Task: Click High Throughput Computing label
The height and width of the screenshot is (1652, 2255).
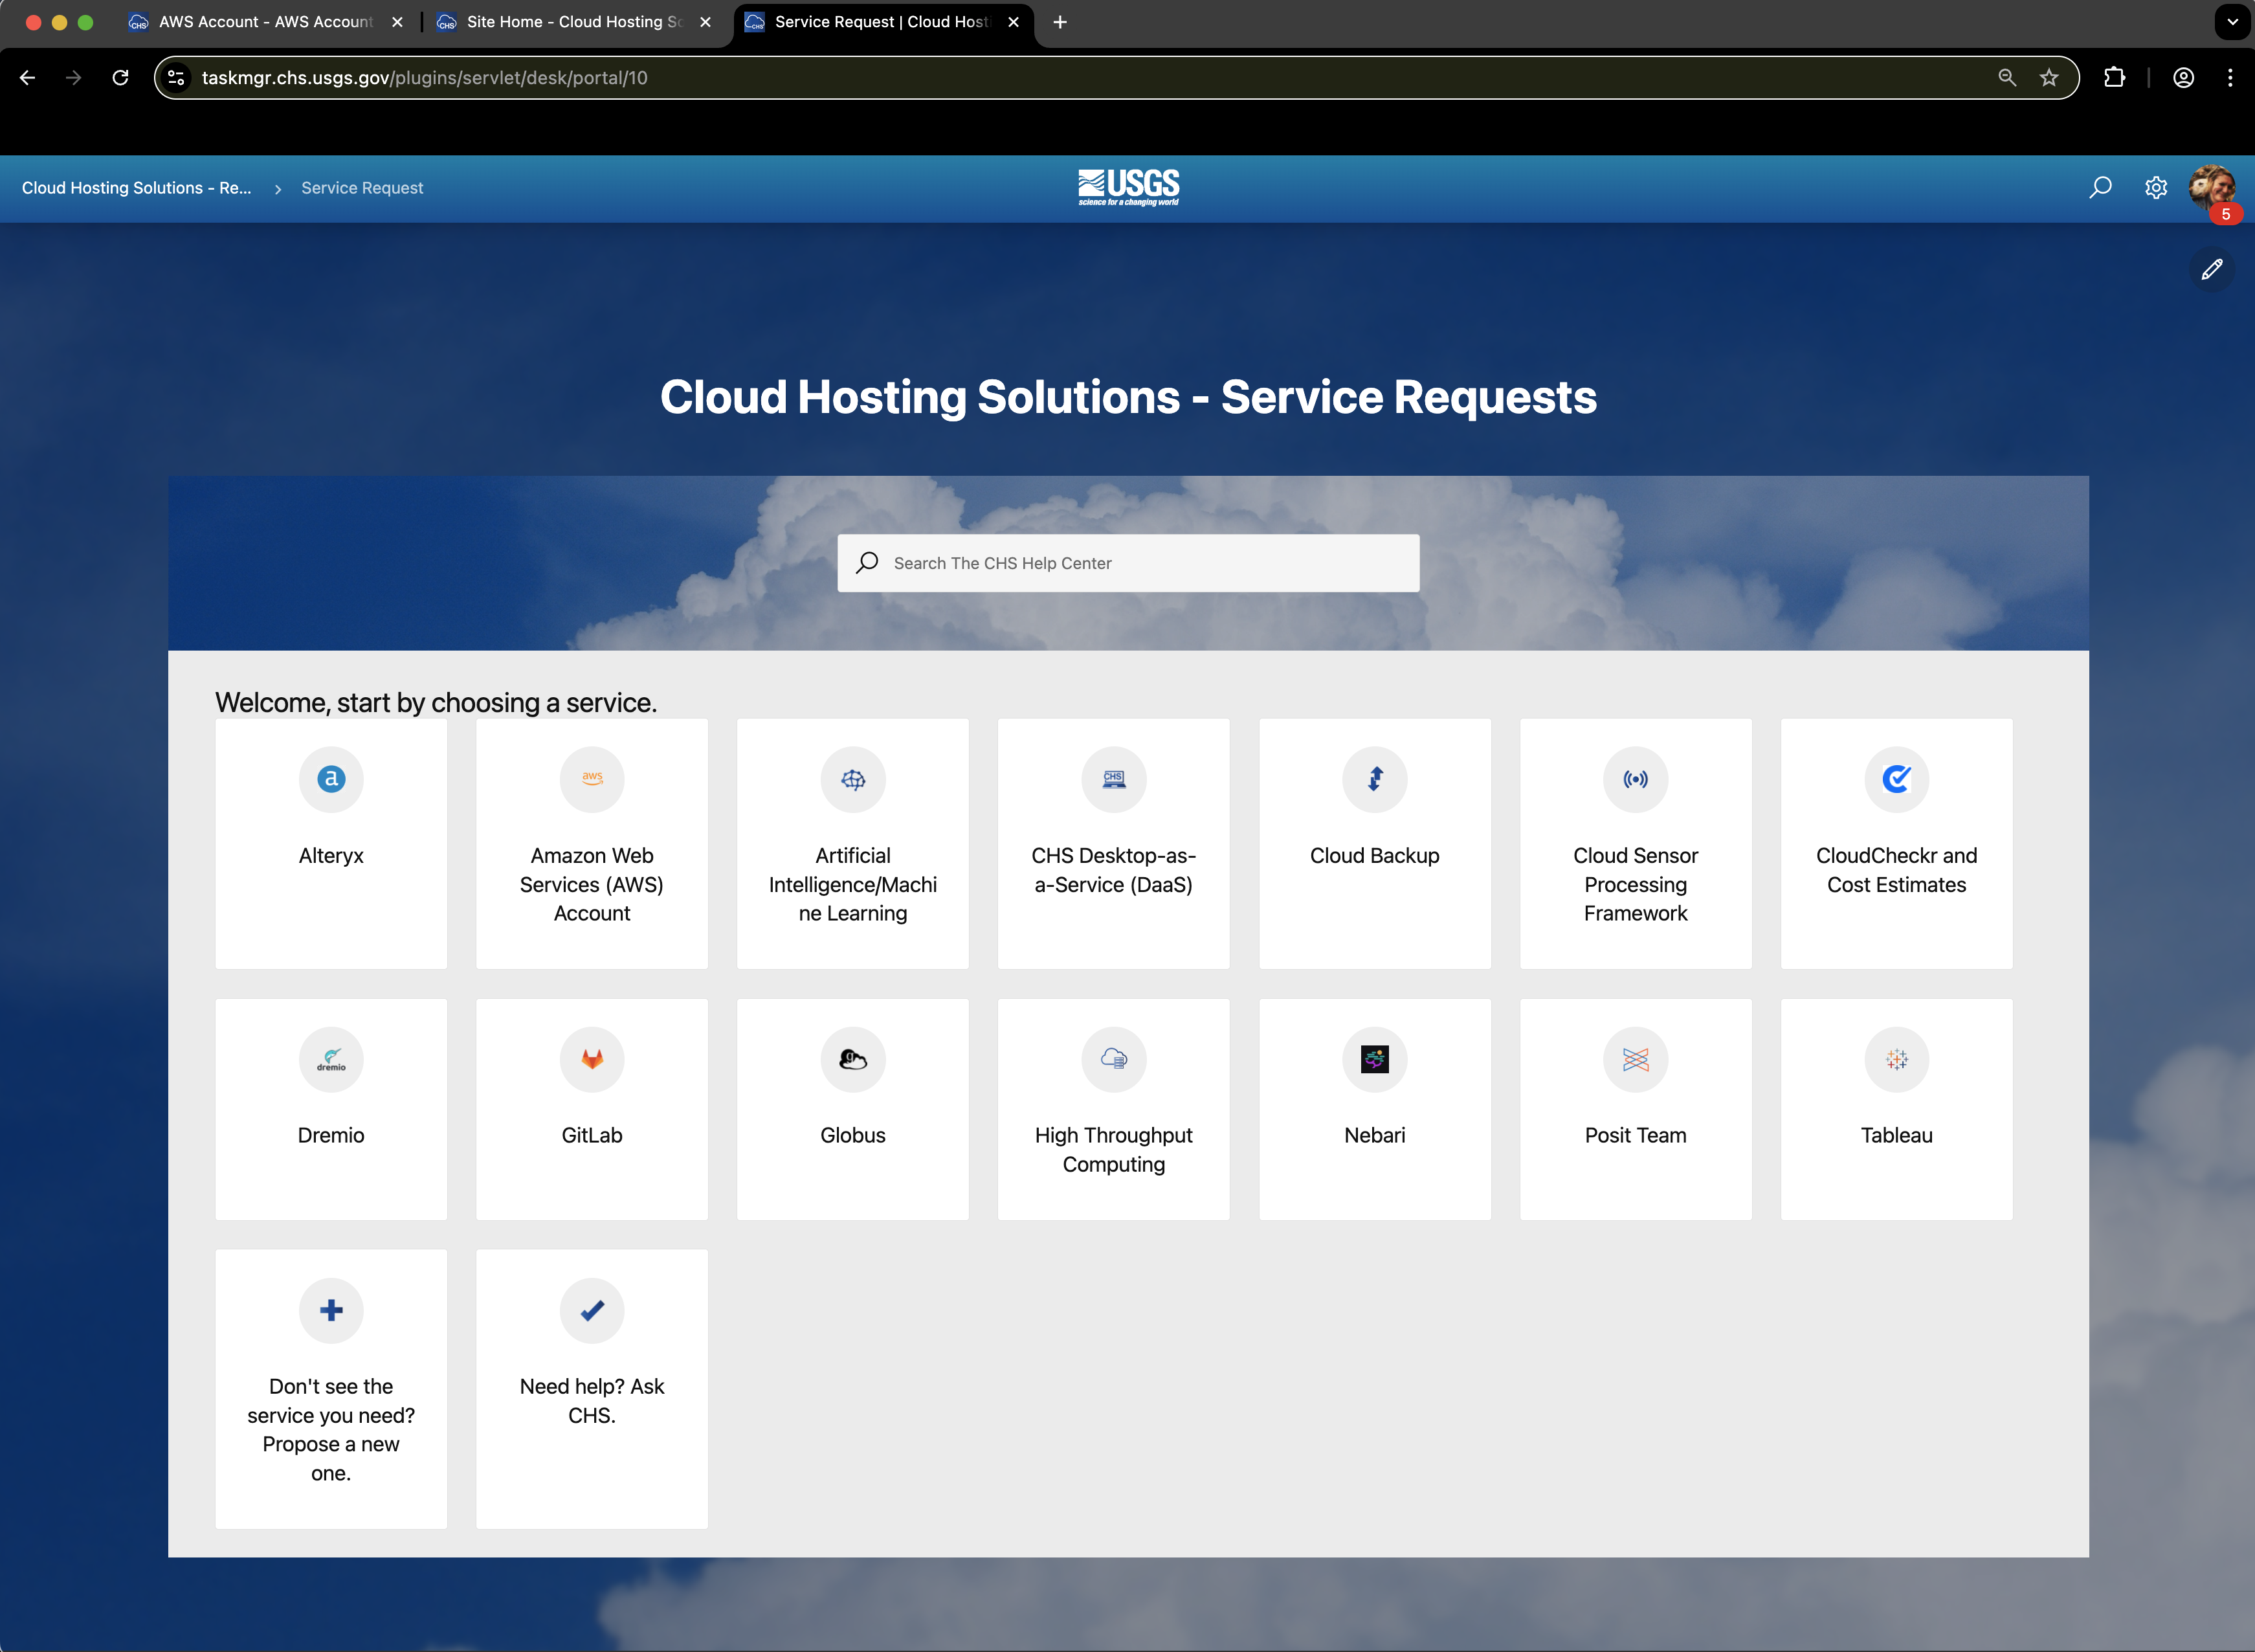Action: click(x=1114, y=1150)
